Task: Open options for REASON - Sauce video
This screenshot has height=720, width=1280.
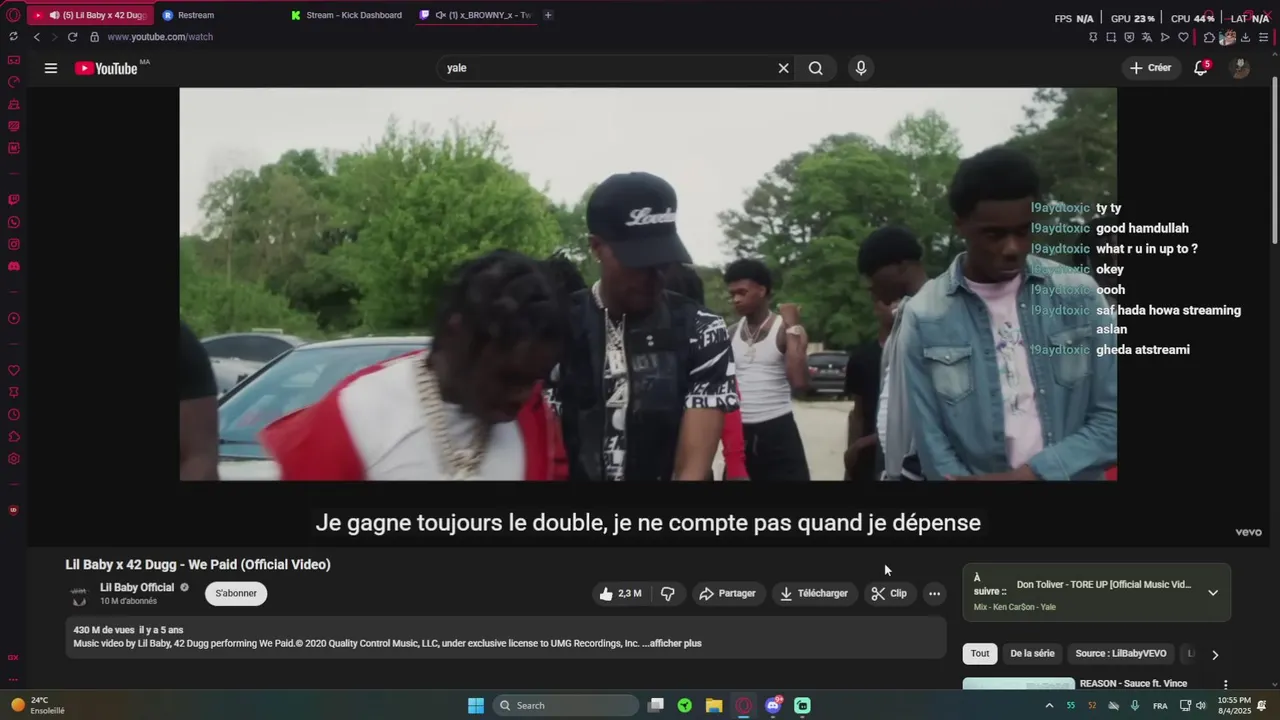Action: pyautogui.click(x=1225, y=685)
